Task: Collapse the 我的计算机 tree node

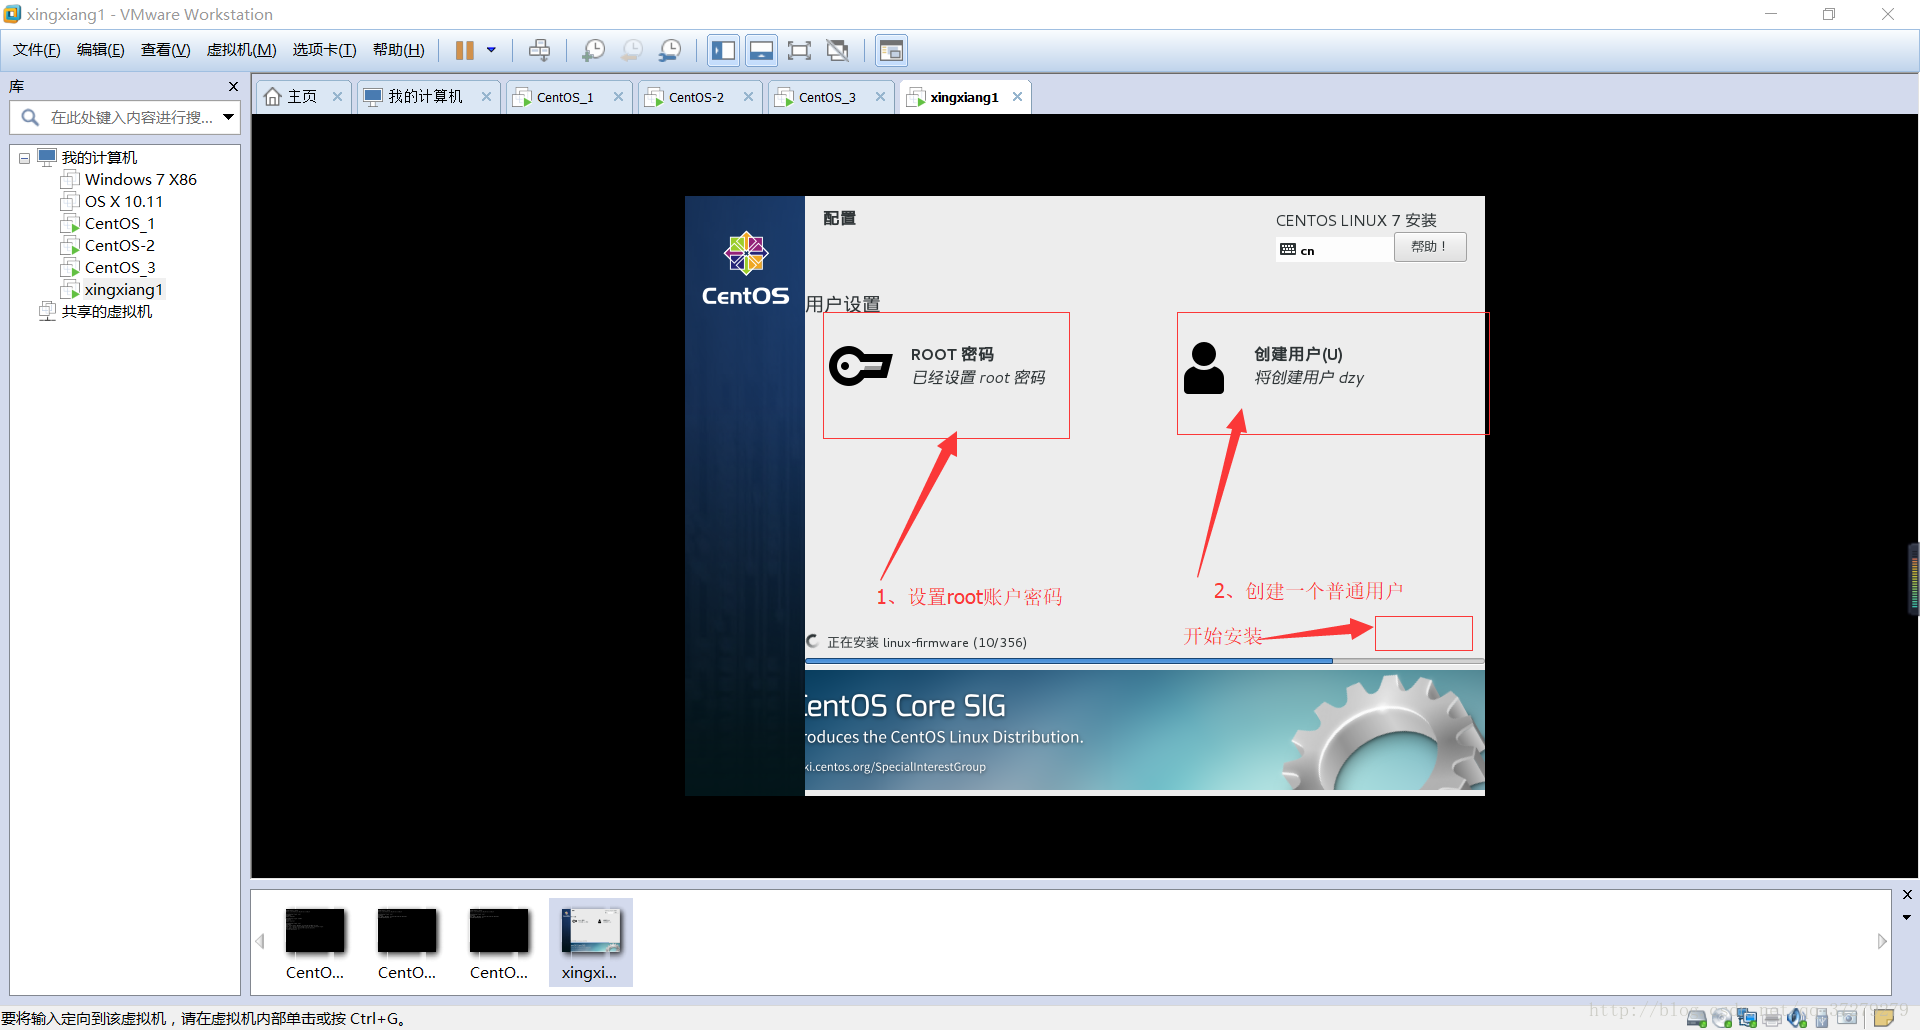Action: click(x=24, y=158)
